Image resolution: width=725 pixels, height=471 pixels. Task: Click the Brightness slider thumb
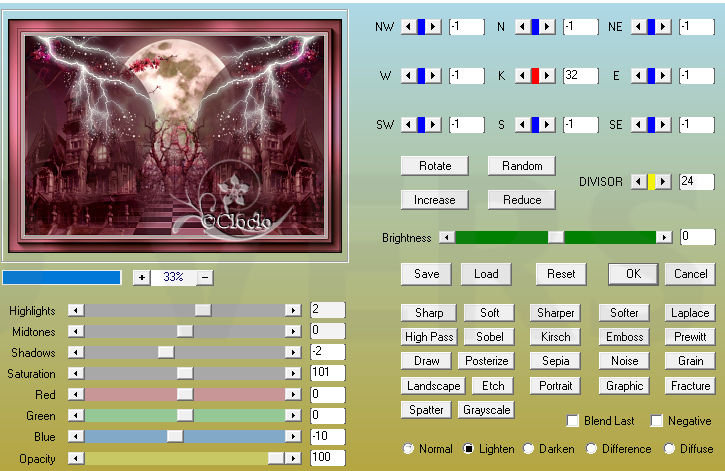click(x=556, y=238)
